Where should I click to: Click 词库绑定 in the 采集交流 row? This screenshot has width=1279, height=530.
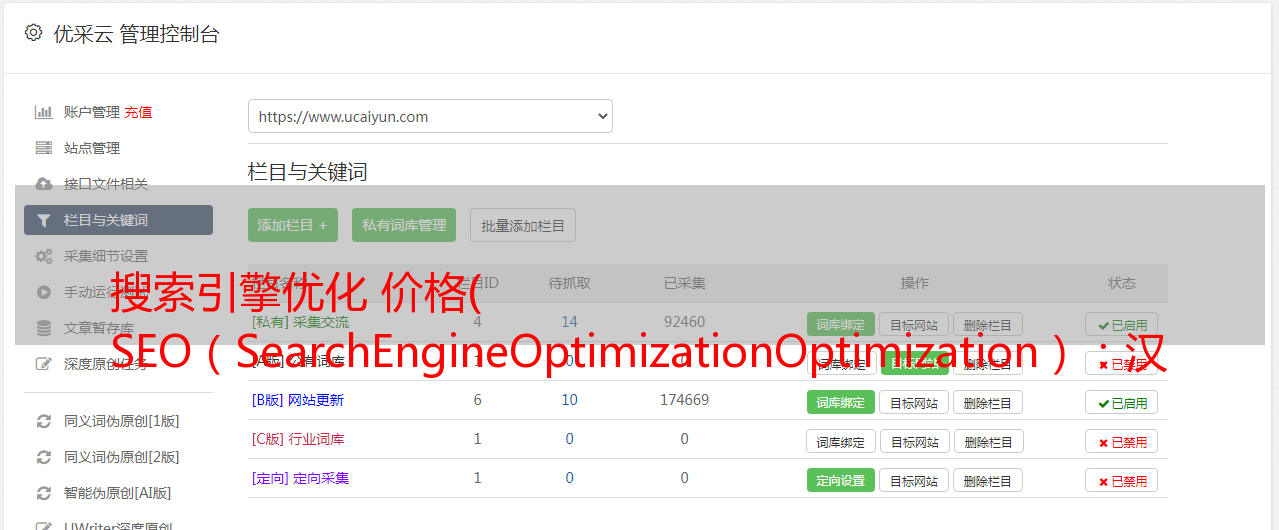841,324
